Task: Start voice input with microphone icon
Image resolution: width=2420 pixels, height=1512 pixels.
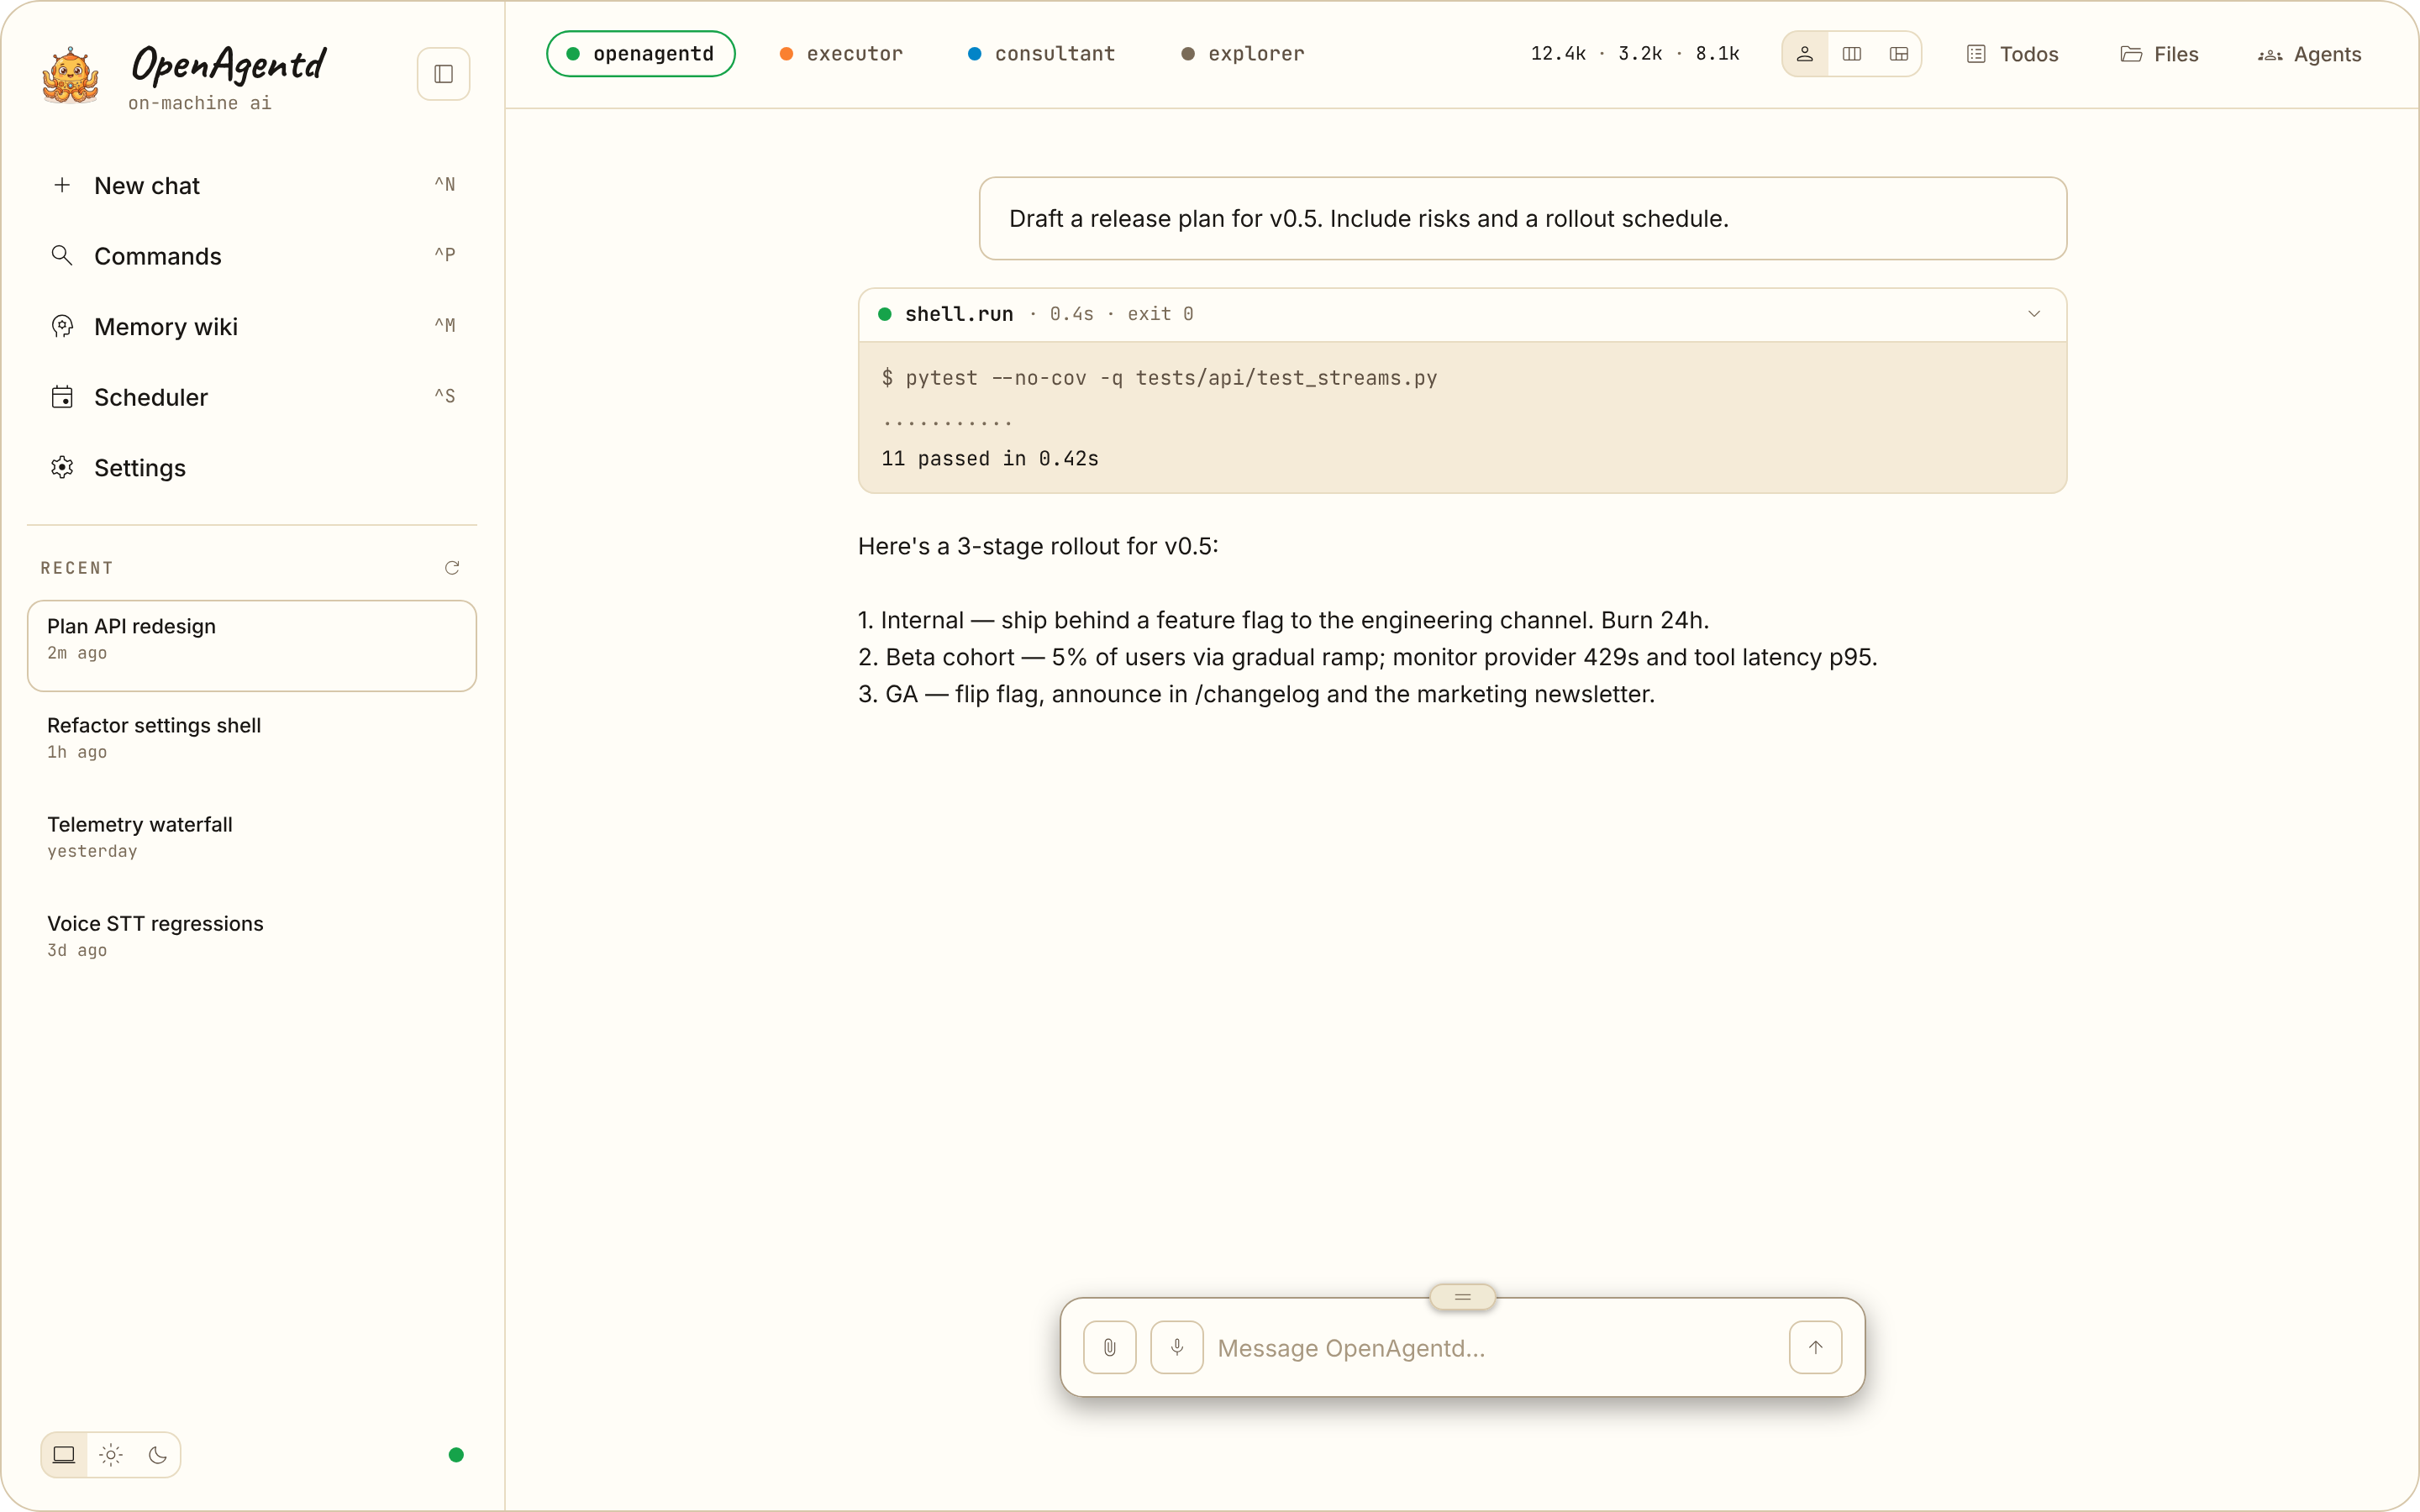Action: click(1177, 1347)
